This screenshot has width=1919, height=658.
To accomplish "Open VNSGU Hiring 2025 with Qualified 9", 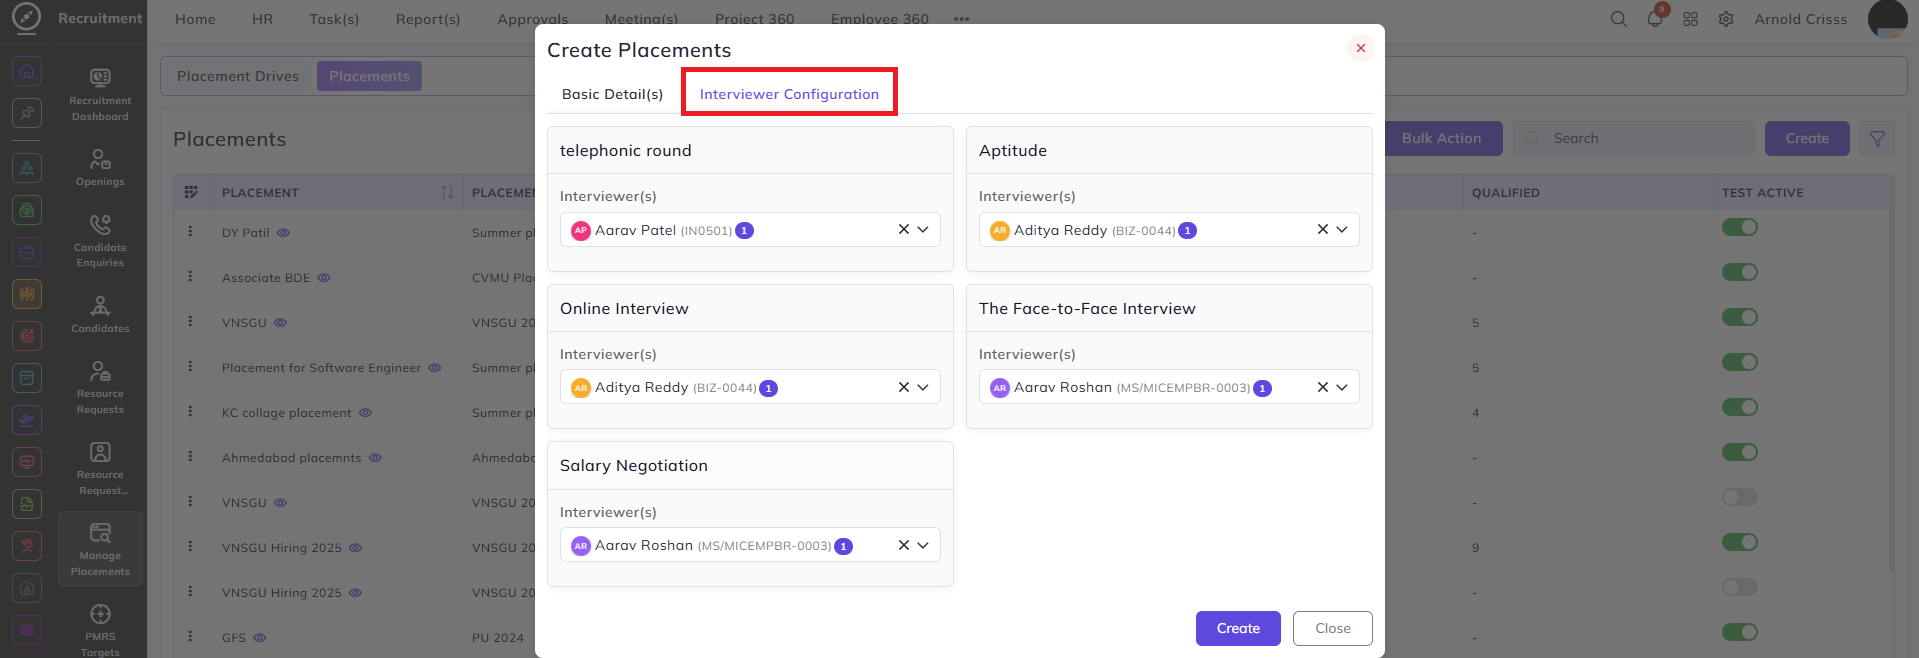I will [x=282, y=548].
